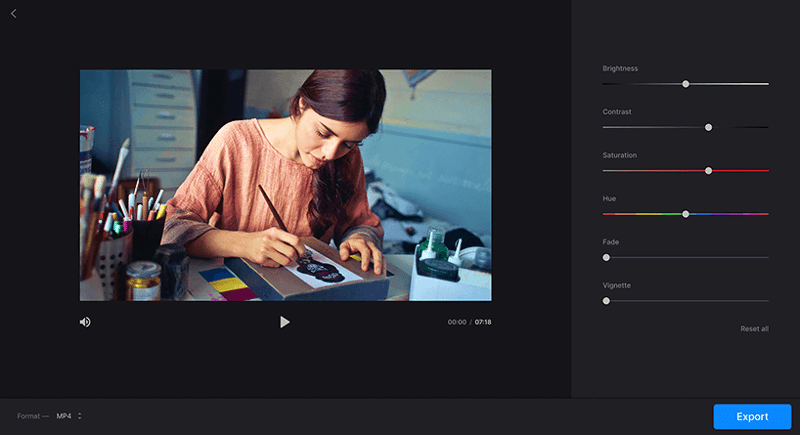Click the Brightness label

(x=620, y=69)
